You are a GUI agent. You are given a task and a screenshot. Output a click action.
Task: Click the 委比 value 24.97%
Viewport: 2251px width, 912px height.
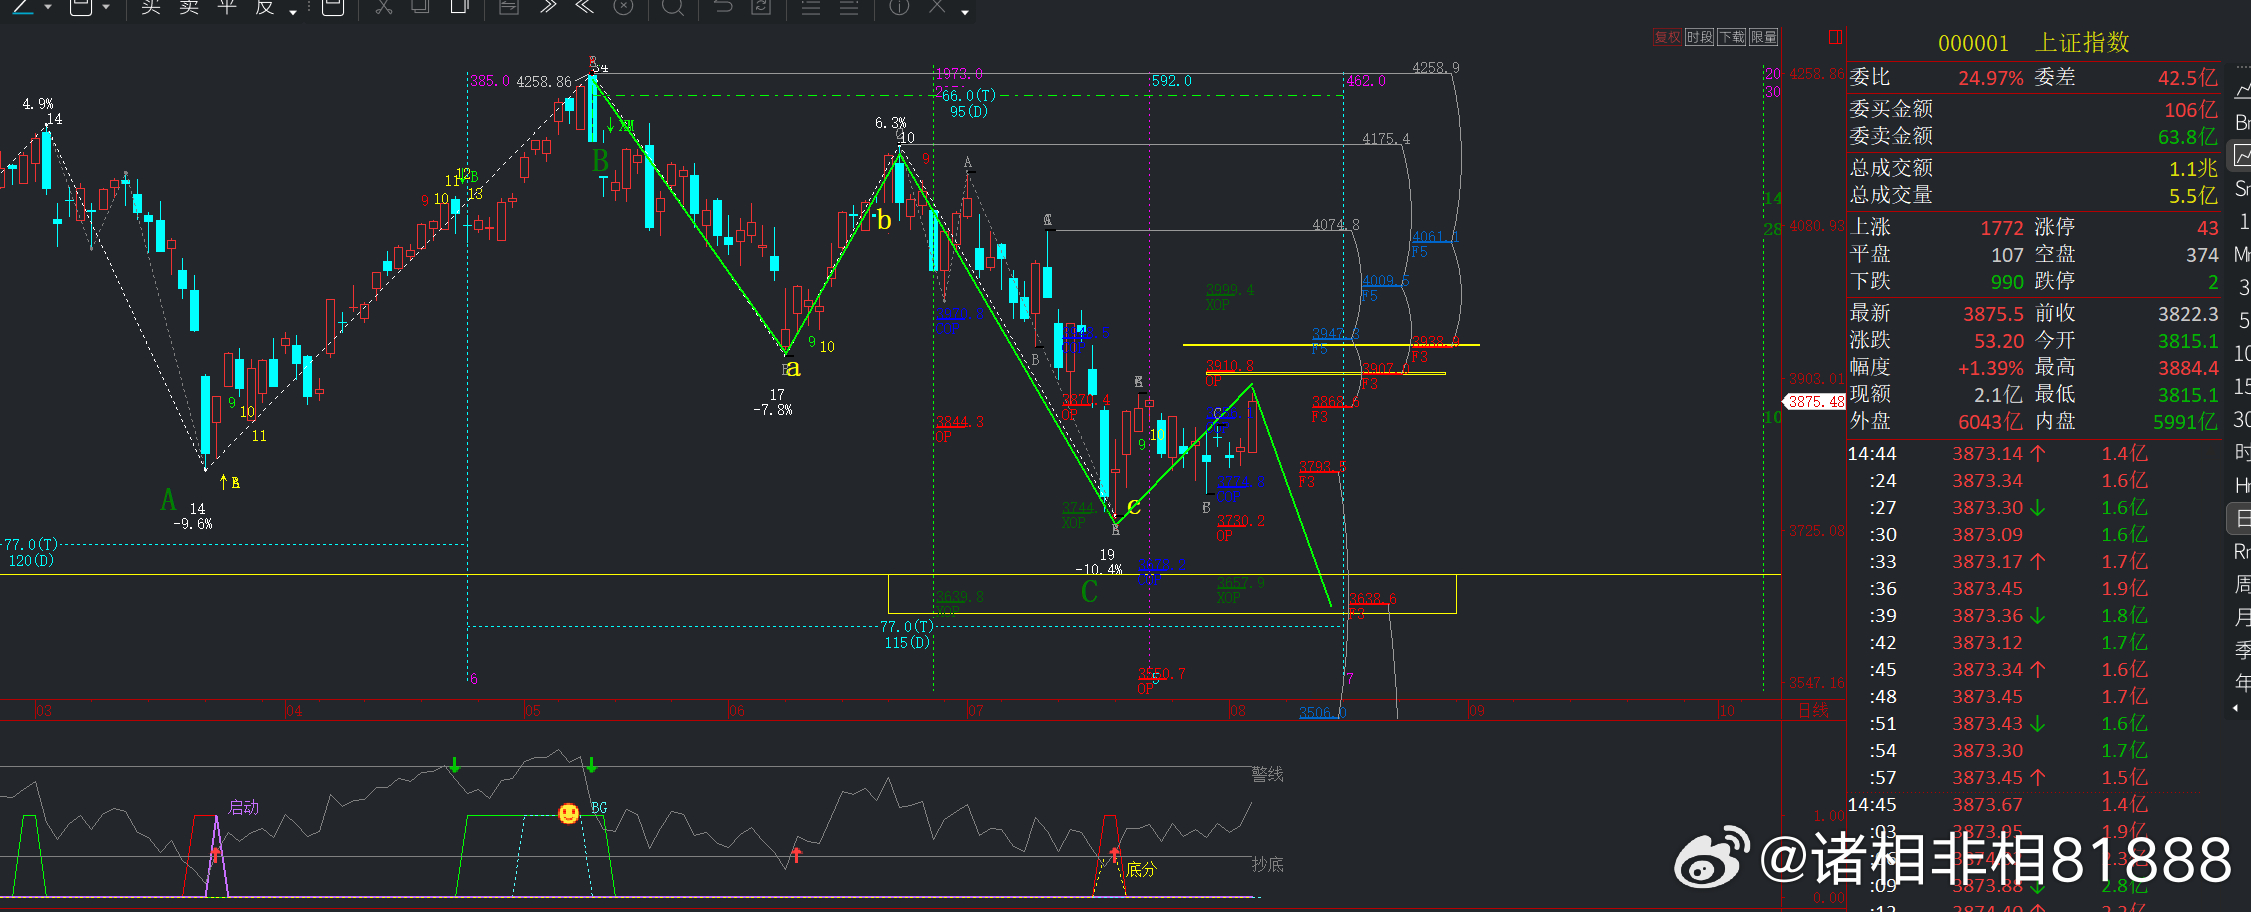pyautogui.click(x=1990, y=78)
